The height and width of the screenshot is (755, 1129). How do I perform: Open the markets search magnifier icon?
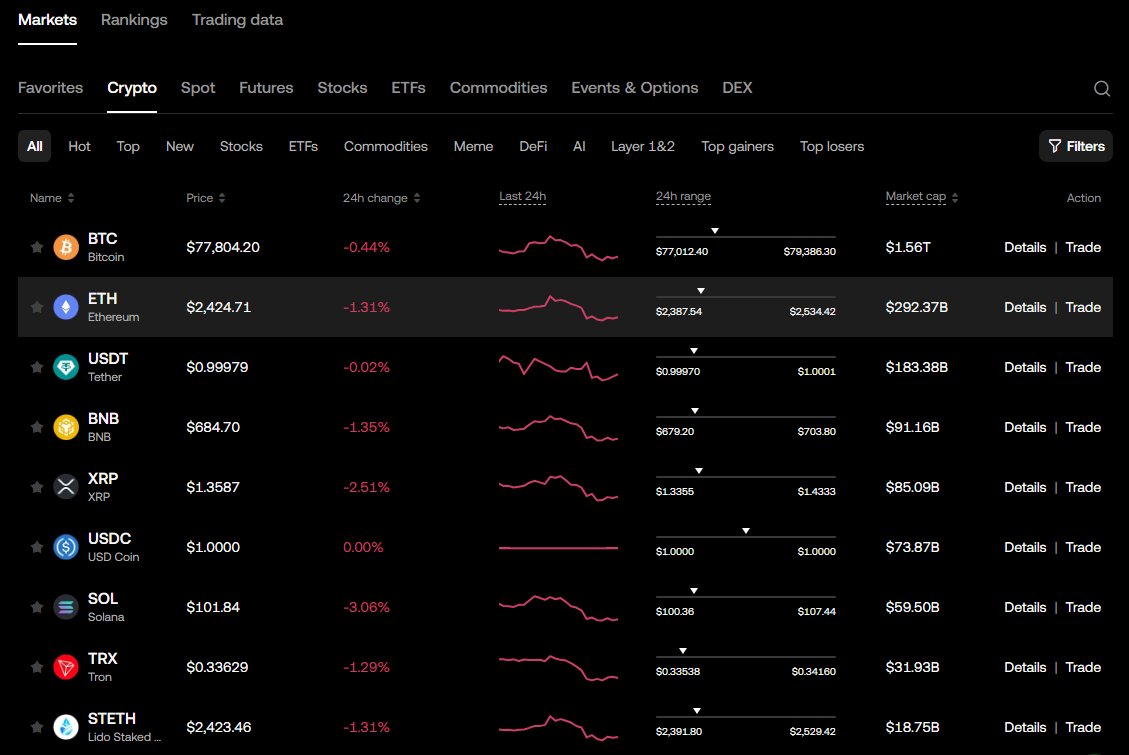[x=1102, y=89]
